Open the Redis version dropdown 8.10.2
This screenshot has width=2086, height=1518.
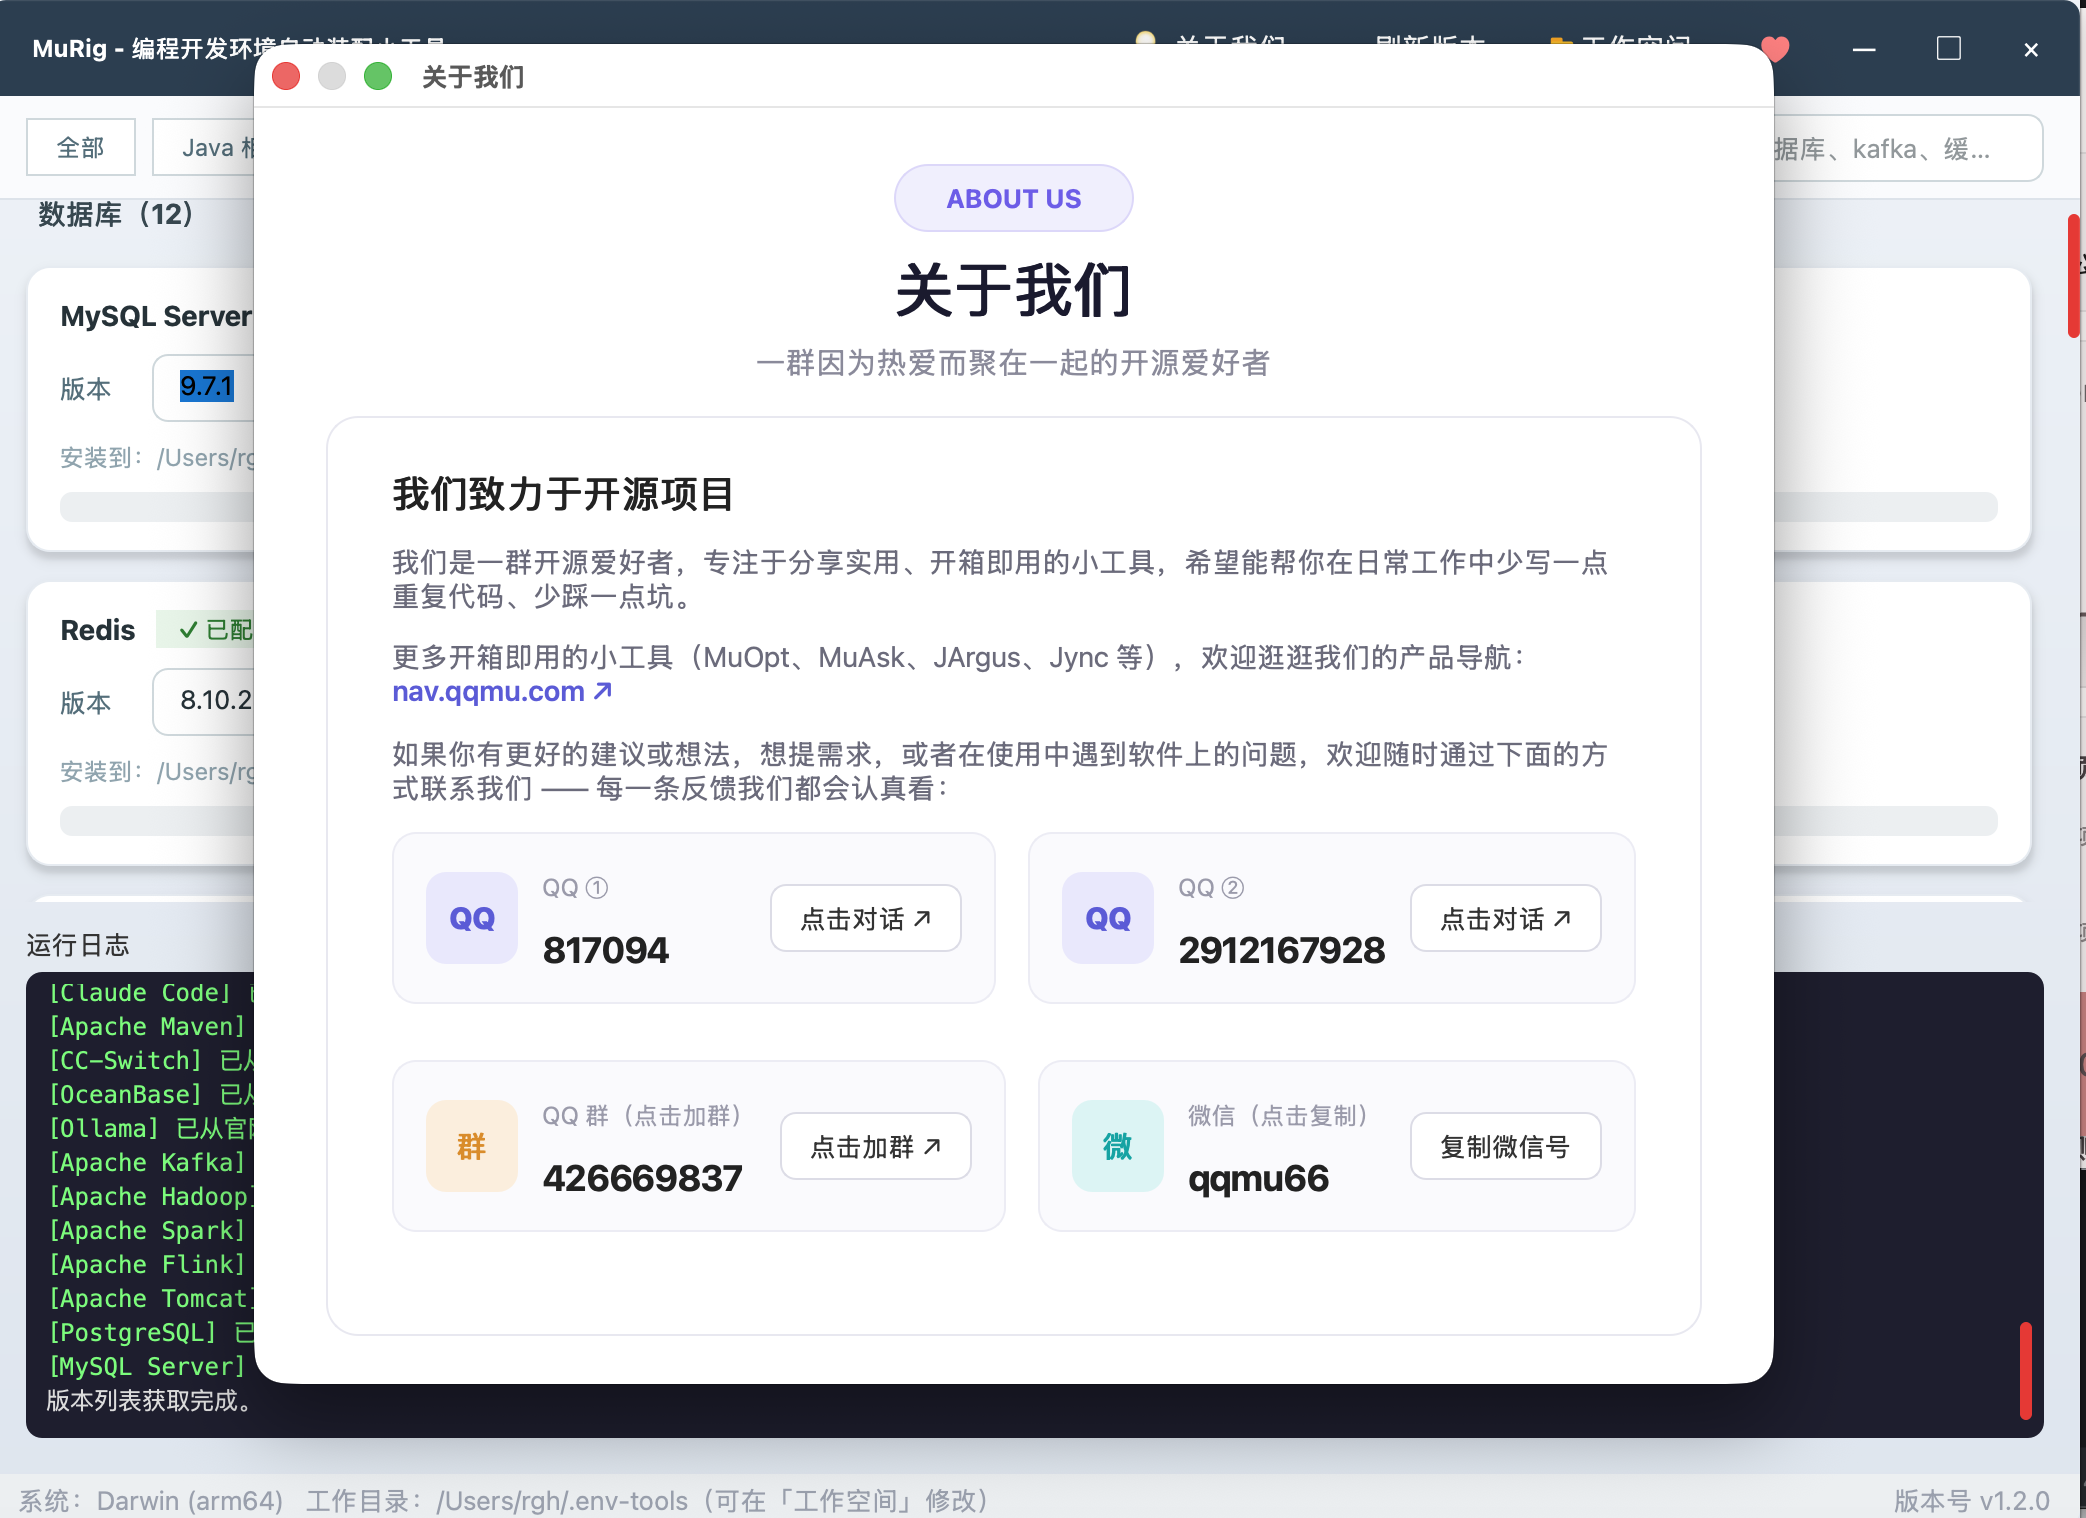pyautogui.click(x=204, y=701)
